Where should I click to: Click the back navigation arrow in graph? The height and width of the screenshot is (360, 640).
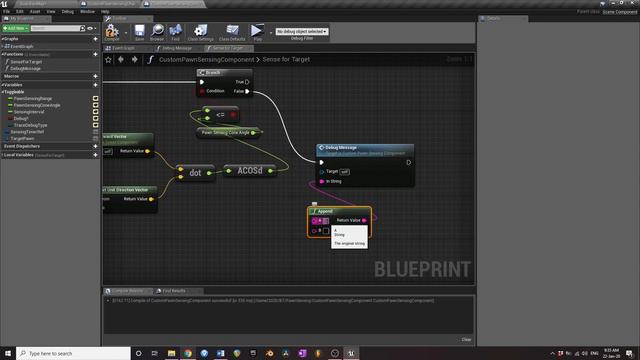point(121,60)
